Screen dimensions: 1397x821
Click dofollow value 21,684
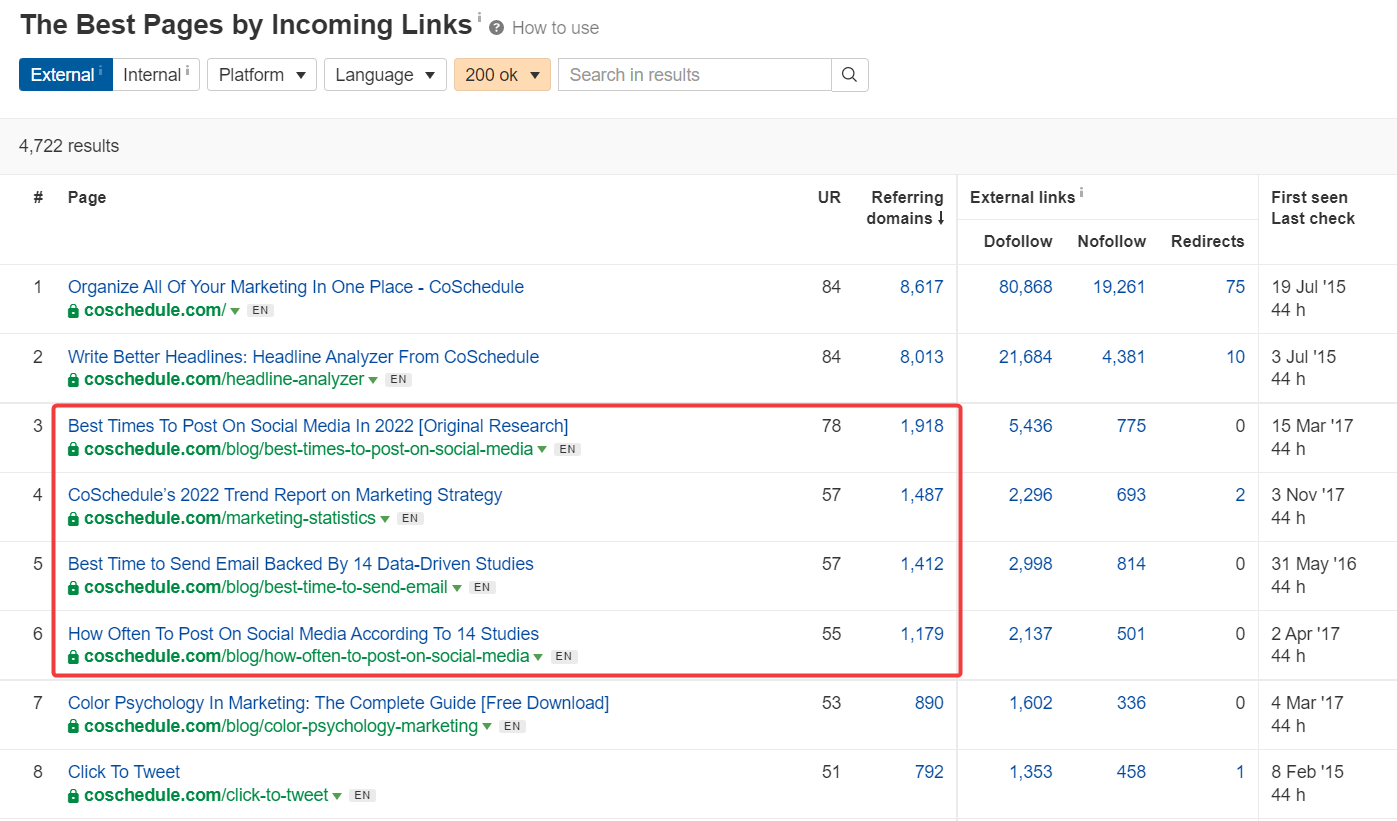tap(1025, 357)
